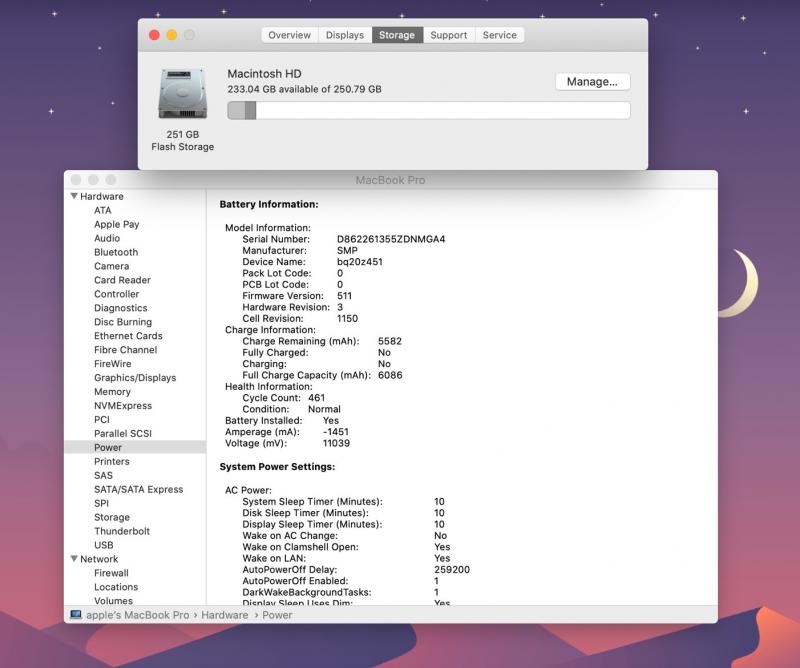Click the System Power Settings heading
This screenshot has height=668, width=800.
click(277, 466)
